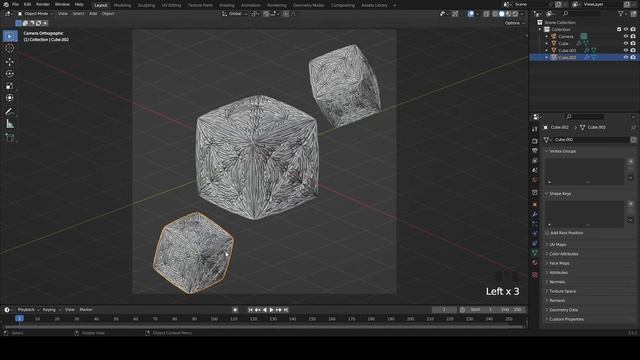Open the Object Mode dropdown

click(x=36, y=14)
